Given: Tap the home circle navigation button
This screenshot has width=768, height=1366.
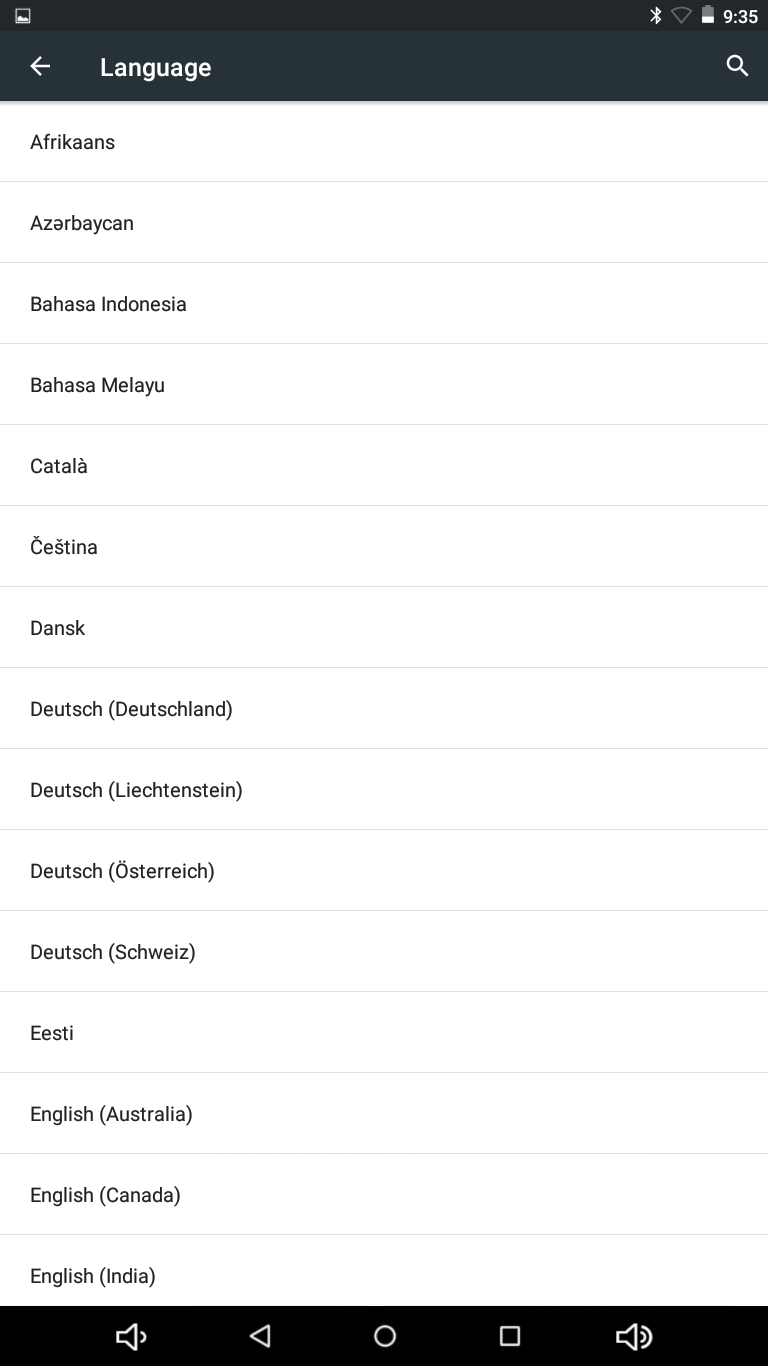Looking at the screenshot, I should pos(385,1336).
